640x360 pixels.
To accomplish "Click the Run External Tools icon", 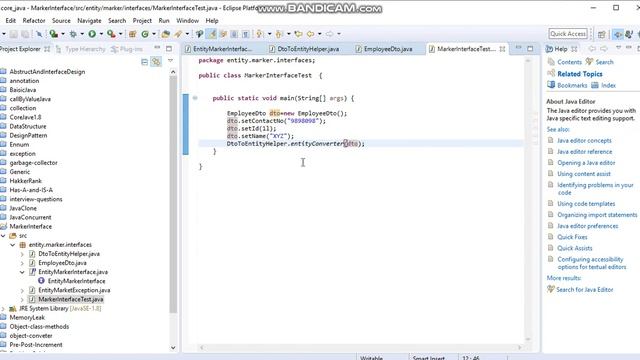I will [x=111, y=34].
